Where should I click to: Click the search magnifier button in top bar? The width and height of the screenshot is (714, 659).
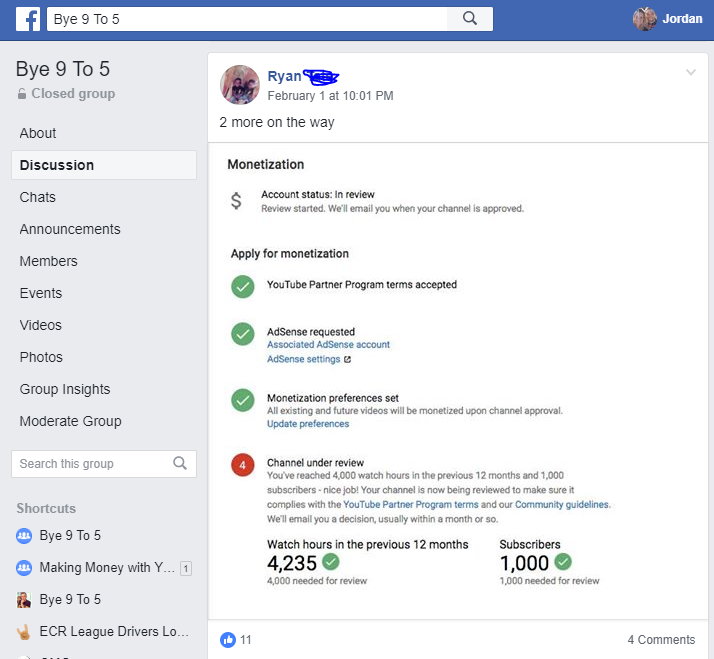click(469, 19)
